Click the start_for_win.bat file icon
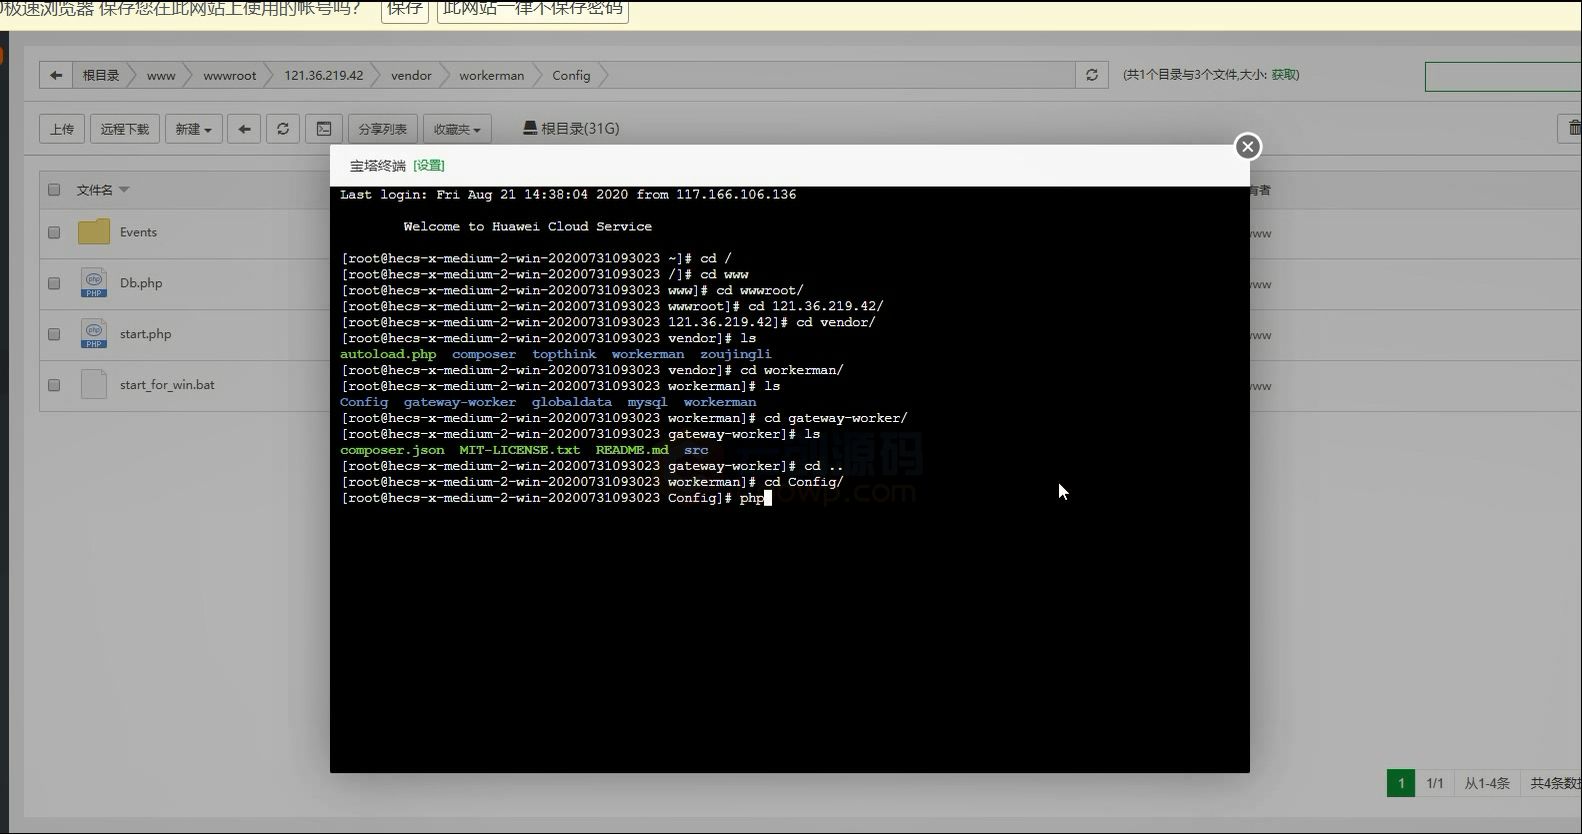This screenshot has height=834, width=1582. pos(94,385)
